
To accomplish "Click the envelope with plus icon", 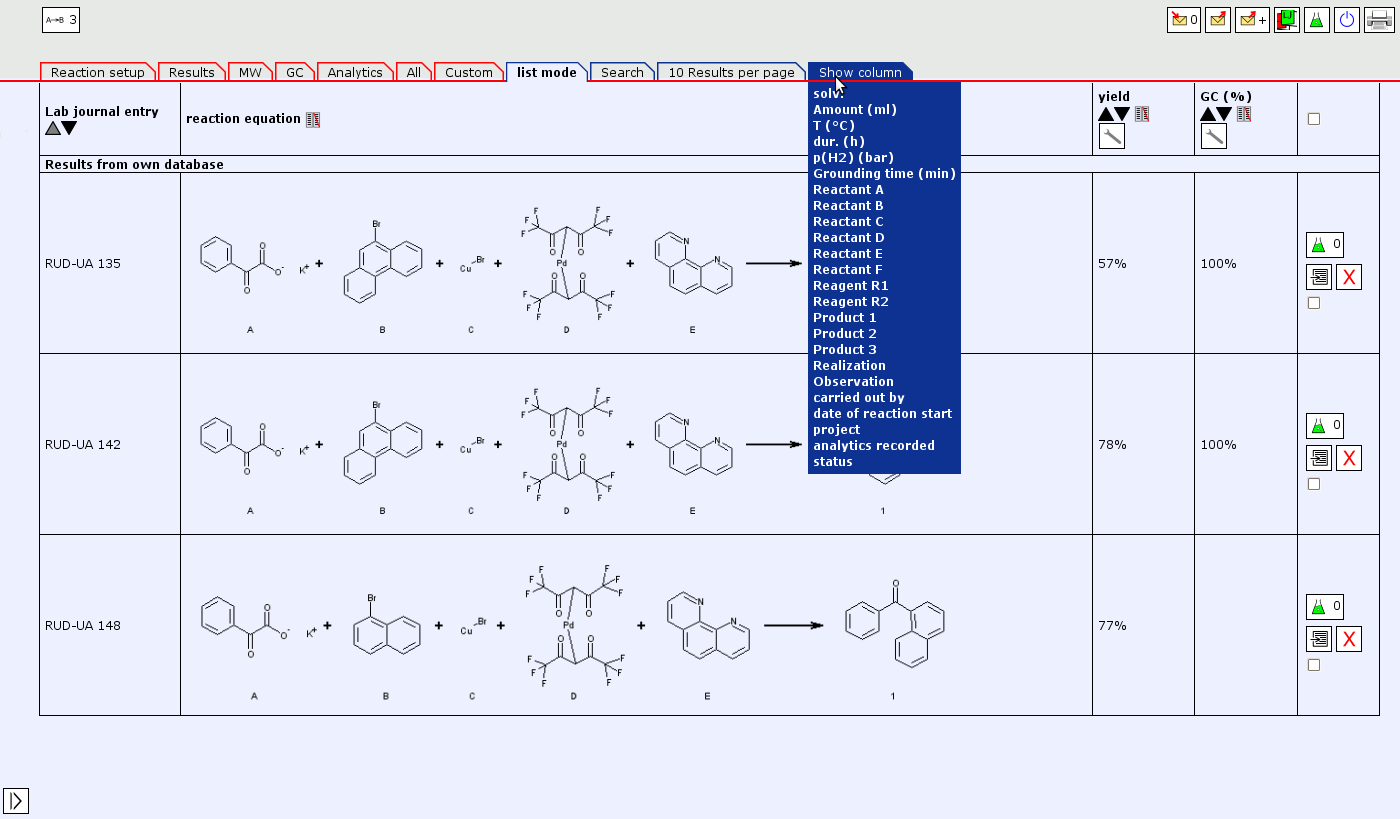I will (x=1252, y=19).
